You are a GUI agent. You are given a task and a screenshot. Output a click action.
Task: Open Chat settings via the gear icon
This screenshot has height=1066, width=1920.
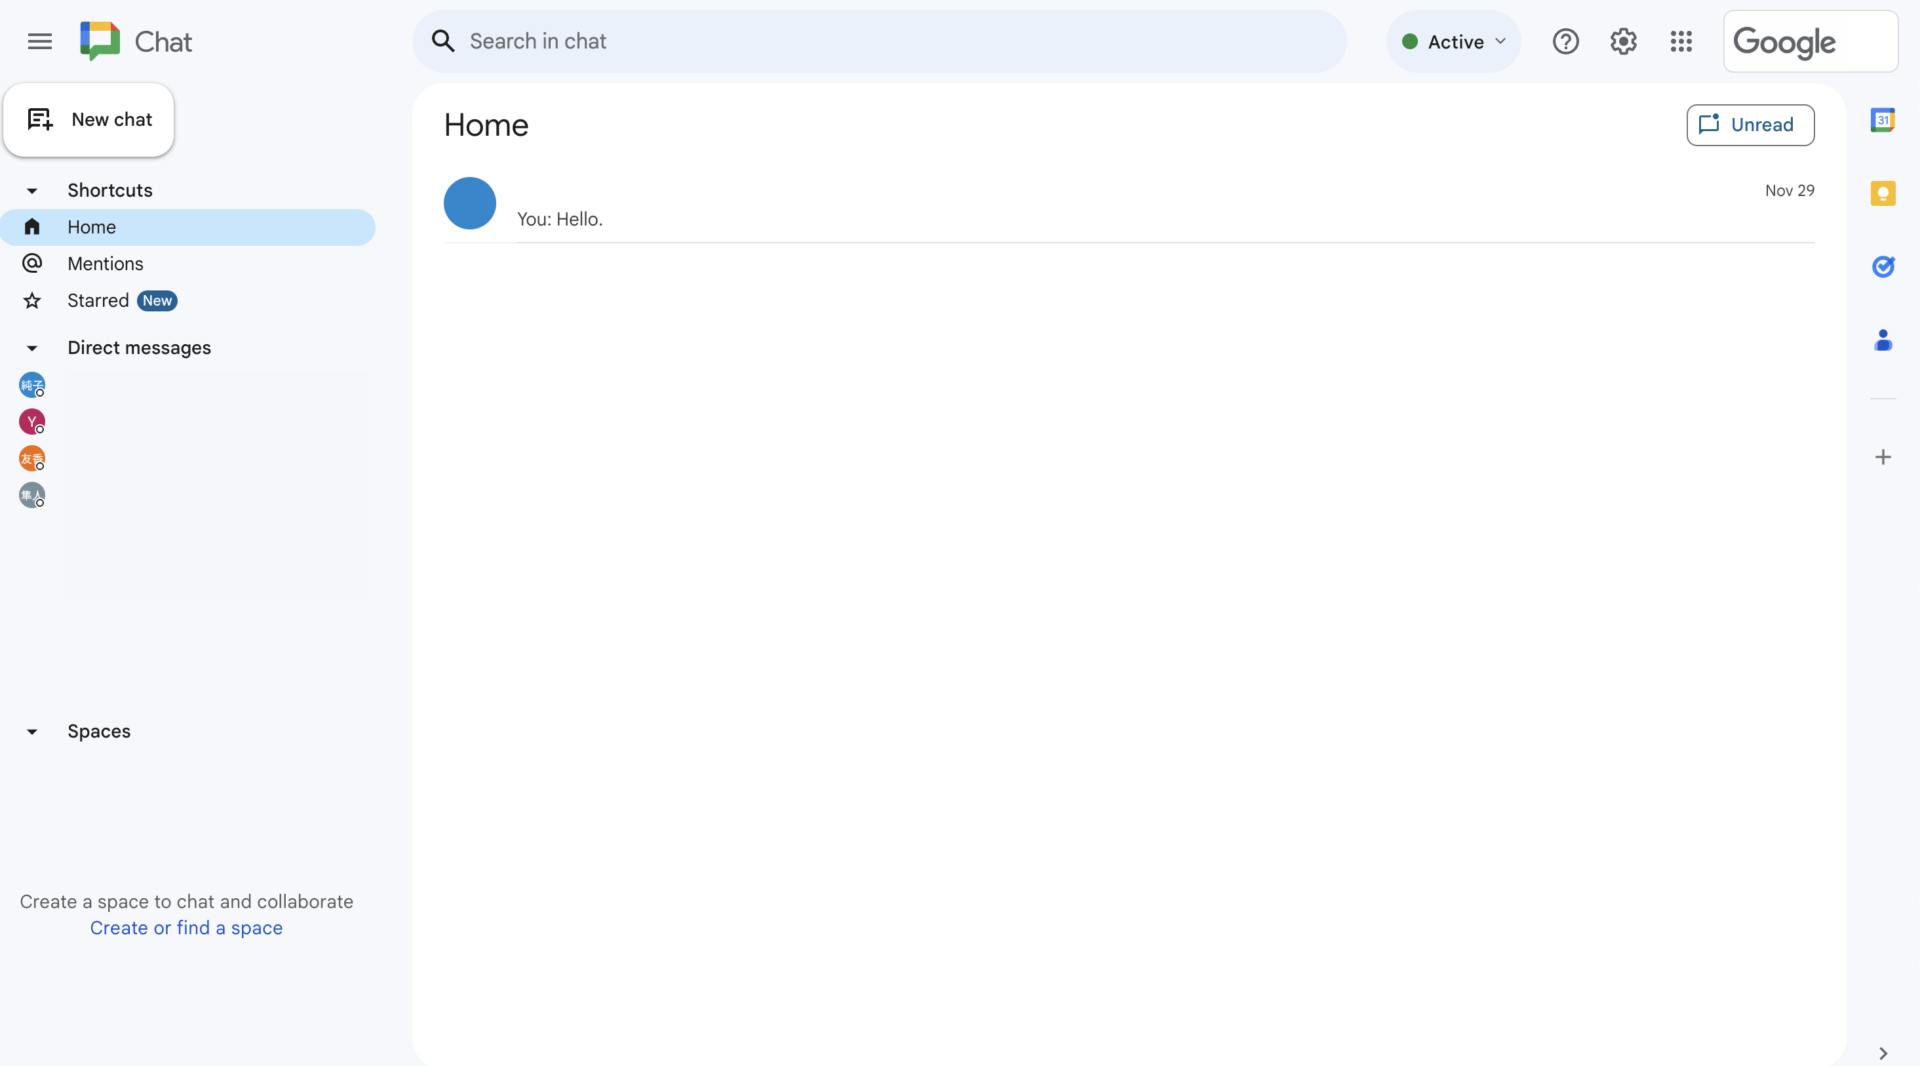[x=1623, y=41]
